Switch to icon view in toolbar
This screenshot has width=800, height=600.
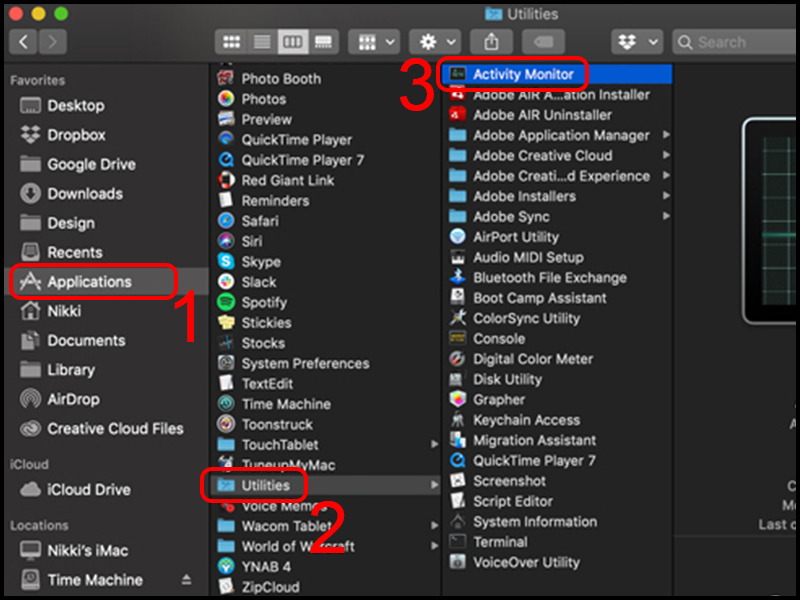pos(231,42)
